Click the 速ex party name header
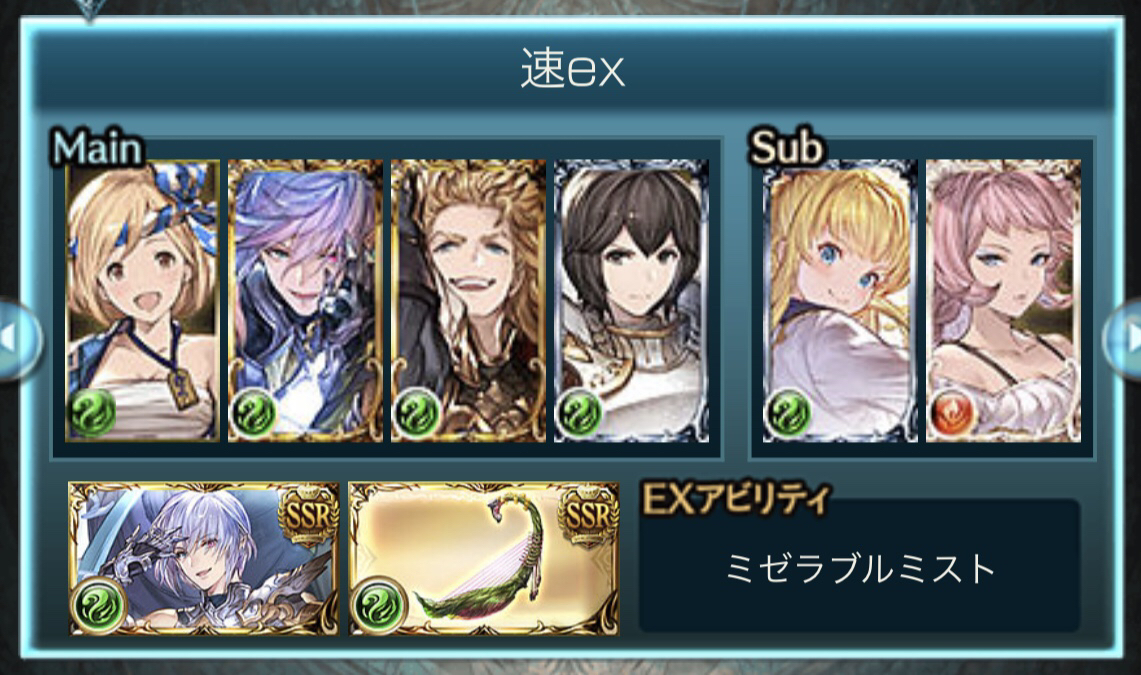This screenshot has height=675, width=1141. (572, 70)
